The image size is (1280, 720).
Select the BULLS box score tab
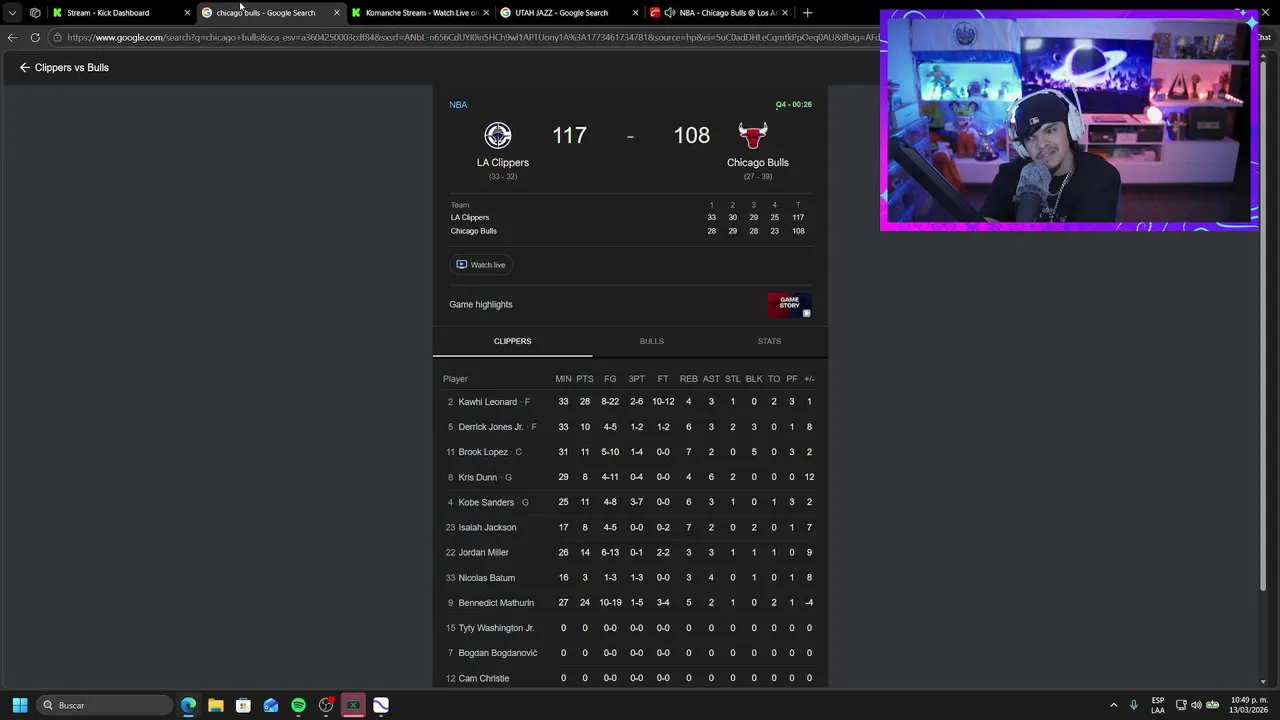click(652, 341)
